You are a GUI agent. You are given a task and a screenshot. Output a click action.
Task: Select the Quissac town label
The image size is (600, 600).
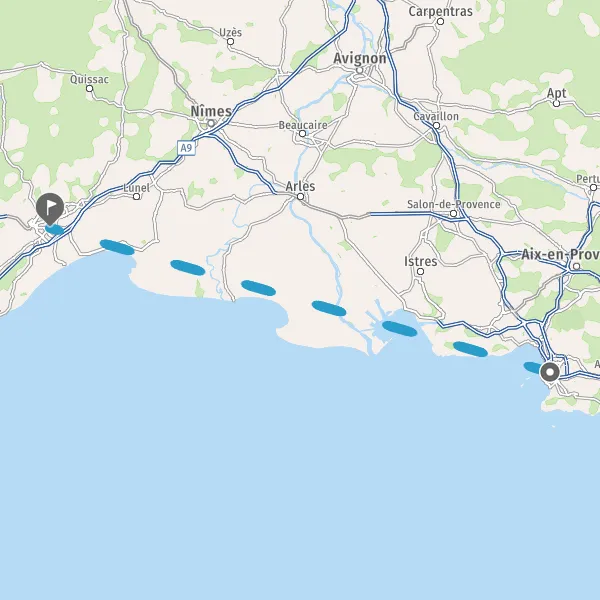click(89, 79)
